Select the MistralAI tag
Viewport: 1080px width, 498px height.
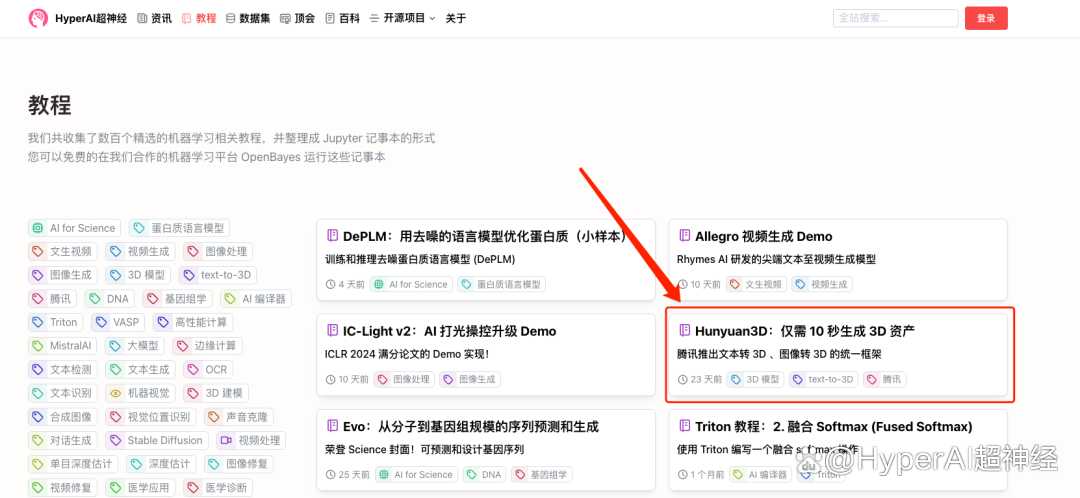coord(63,345)
